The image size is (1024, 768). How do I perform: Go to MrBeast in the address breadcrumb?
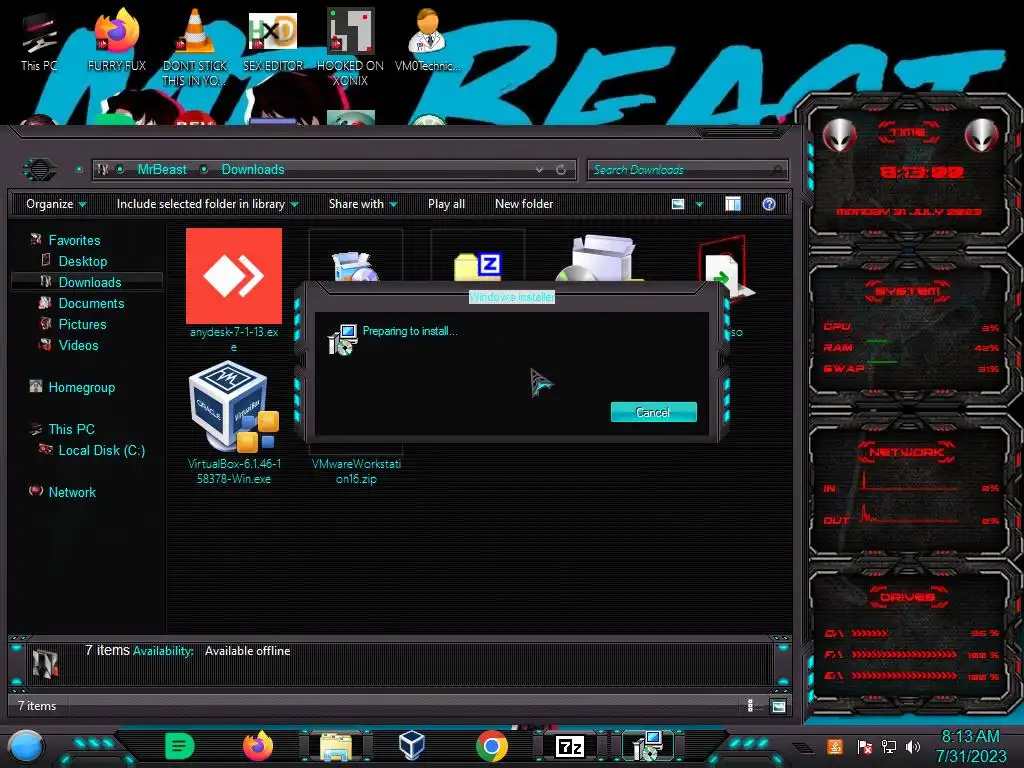(x=162, y=169)
